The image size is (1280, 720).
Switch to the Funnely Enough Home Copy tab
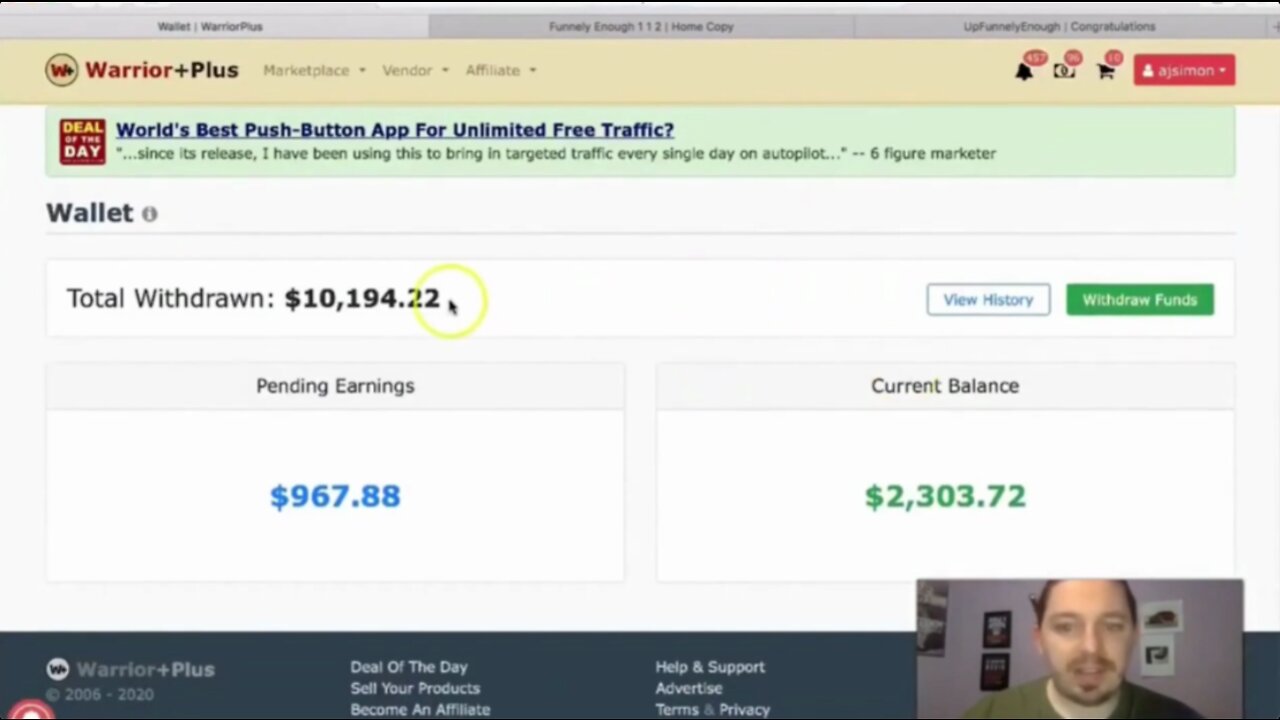tap(641, 26)
